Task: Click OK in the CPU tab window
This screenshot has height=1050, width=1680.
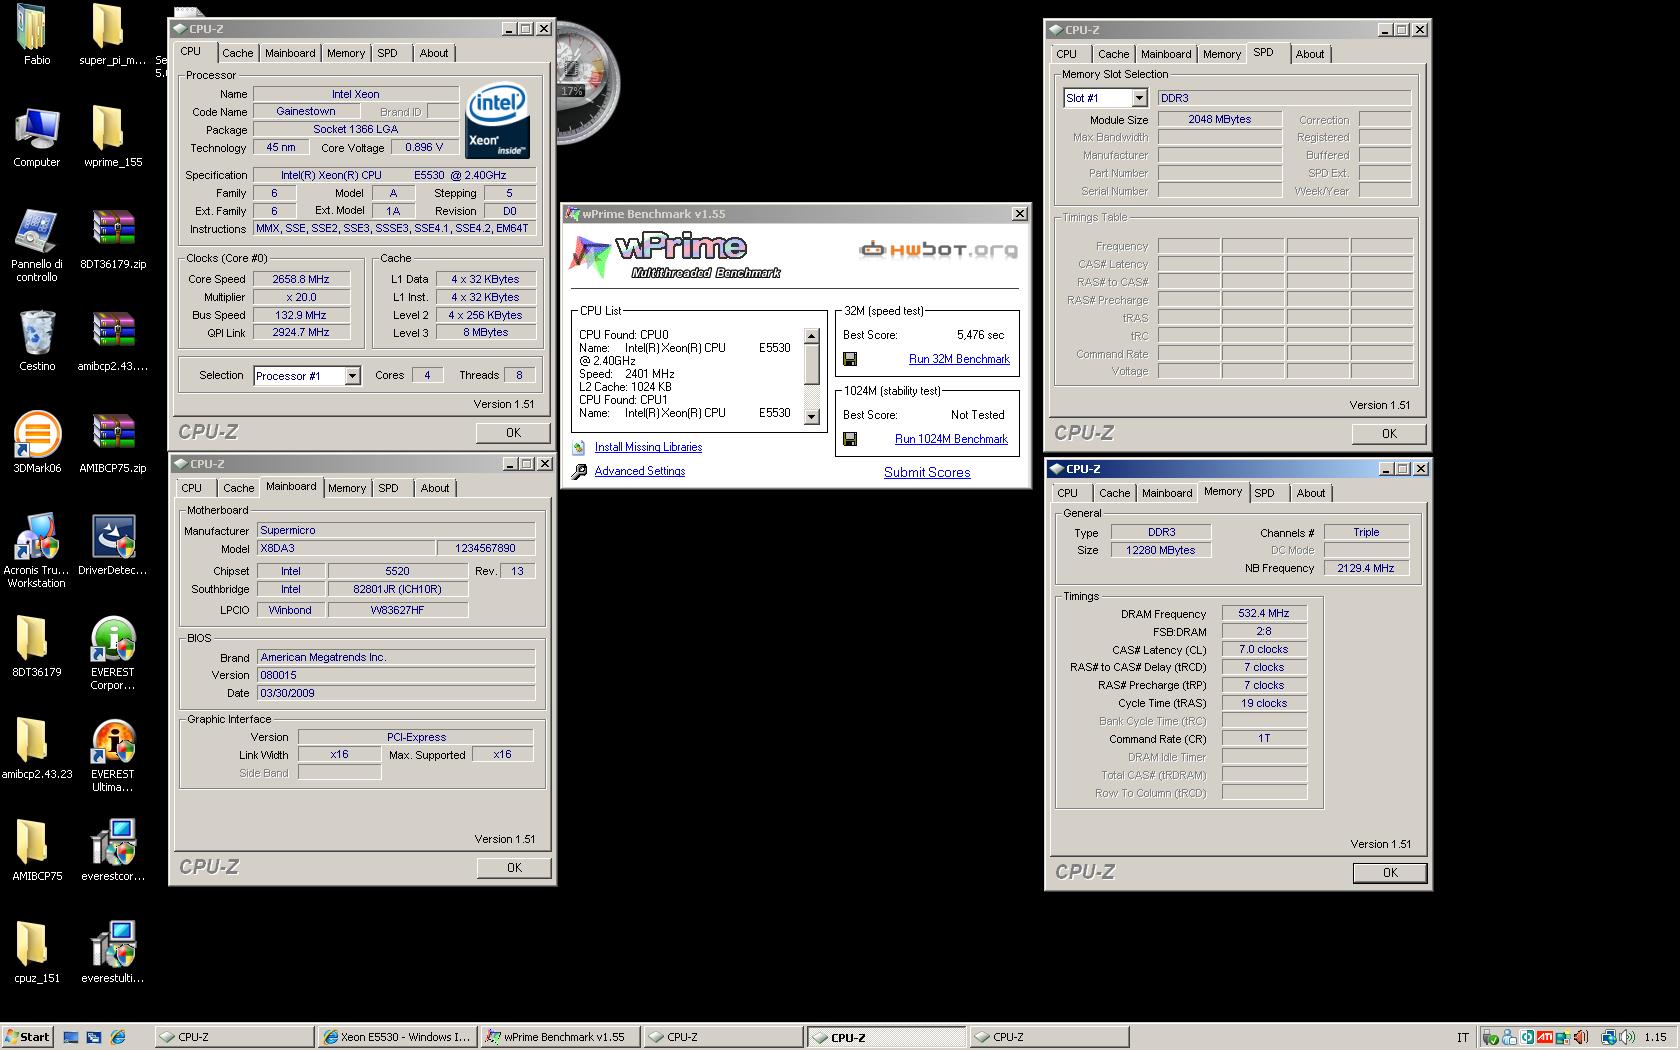Action: click(513, 432)
